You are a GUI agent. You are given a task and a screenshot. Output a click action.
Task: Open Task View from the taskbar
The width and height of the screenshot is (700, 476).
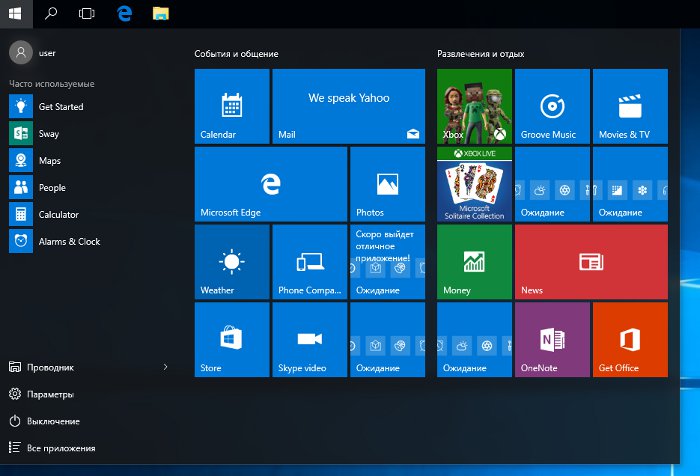coord(87,13)
